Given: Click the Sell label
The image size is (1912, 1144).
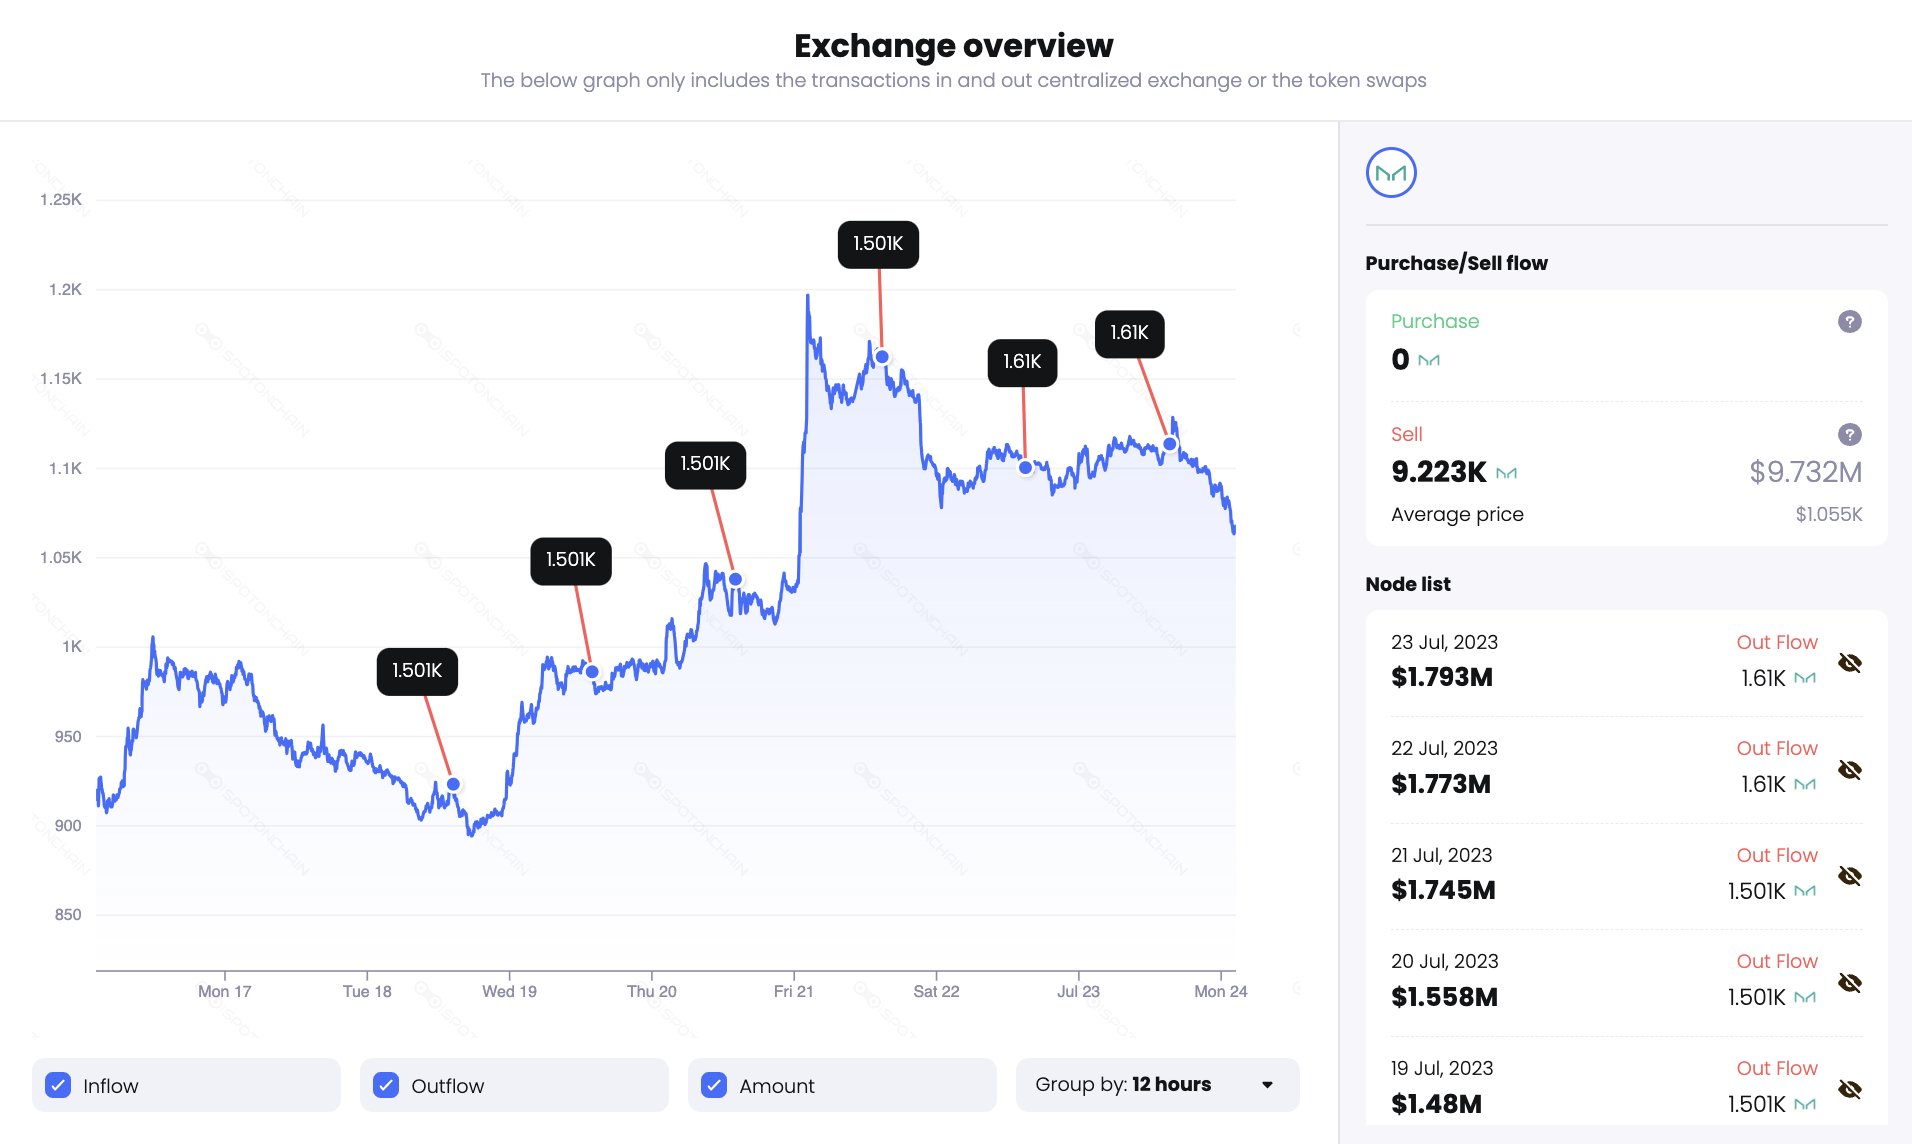Looking at the screenshot, I should [1406, 435].
